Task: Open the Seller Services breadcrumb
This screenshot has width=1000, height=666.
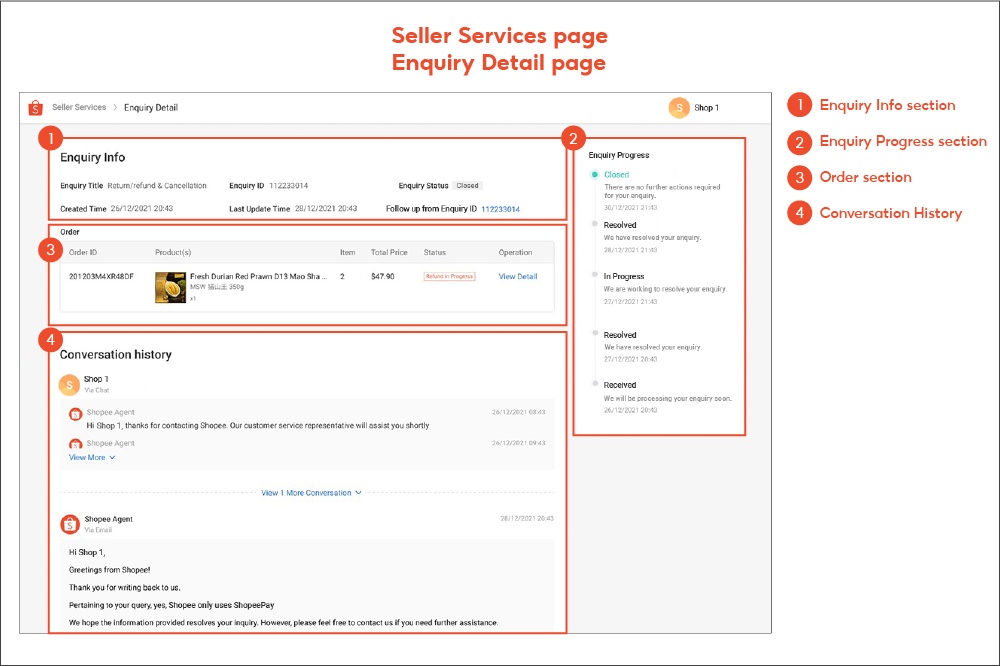Action: point(79,107)
